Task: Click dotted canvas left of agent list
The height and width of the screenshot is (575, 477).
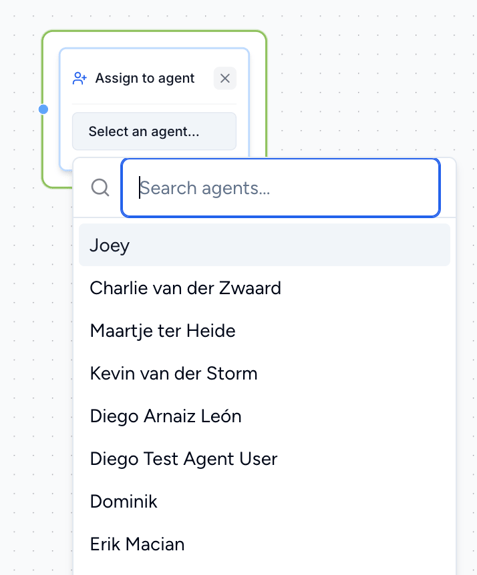Action: click(x=37, y=367)
